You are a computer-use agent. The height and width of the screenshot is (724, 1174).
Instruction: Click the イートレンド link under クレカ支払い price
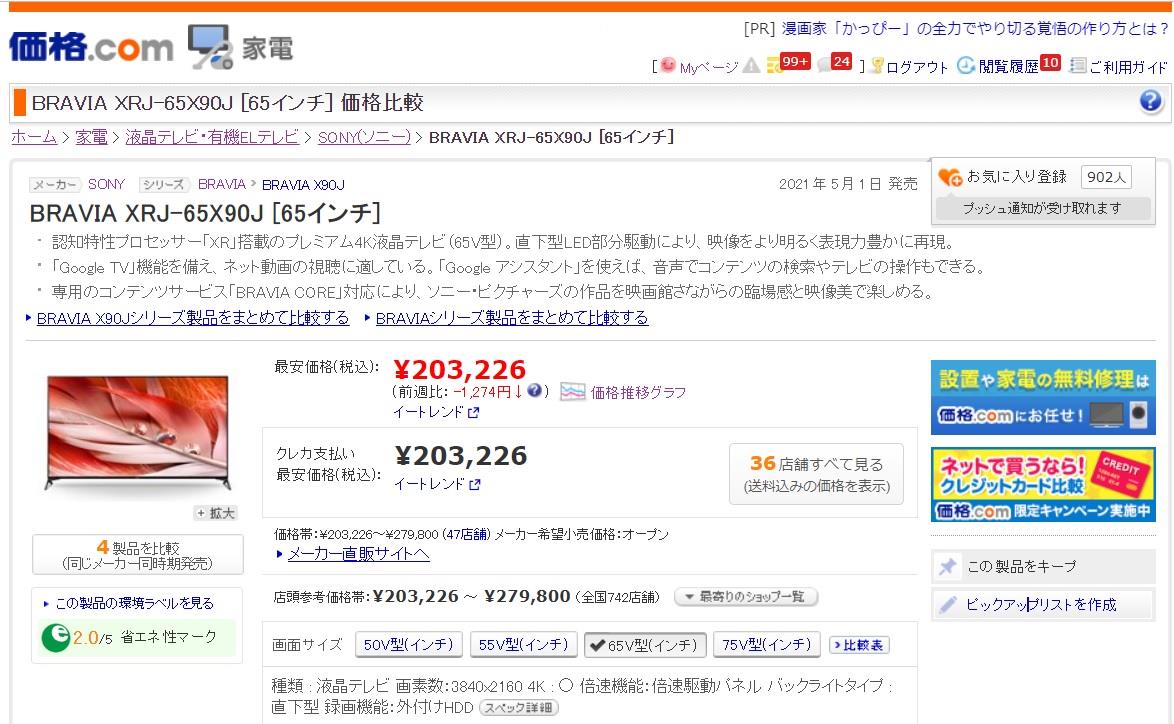[x=430, y=484]
